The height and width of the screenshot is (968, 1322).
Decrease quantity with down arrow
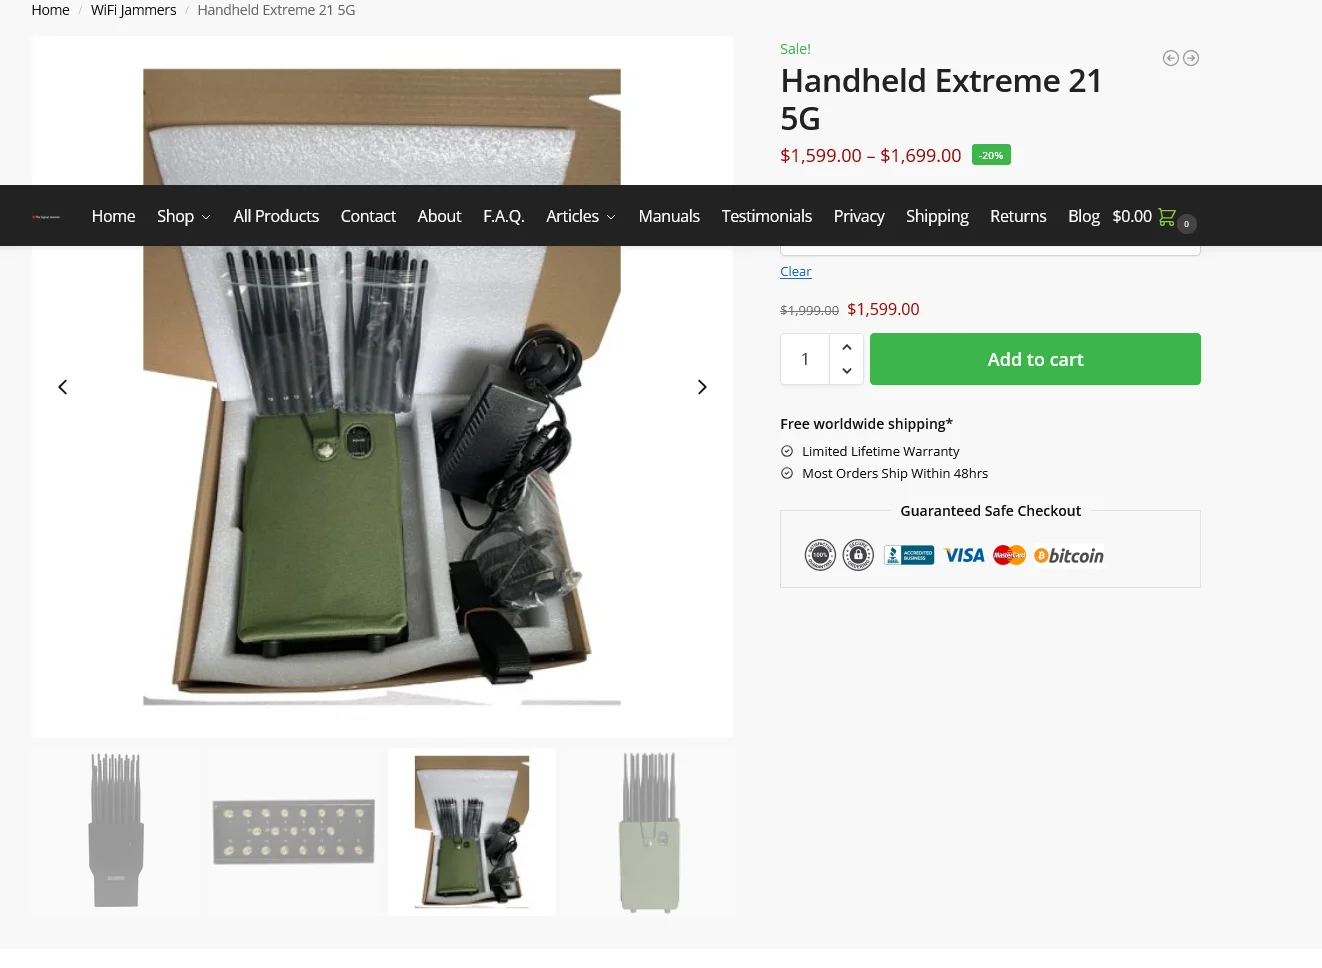[847, 371]
